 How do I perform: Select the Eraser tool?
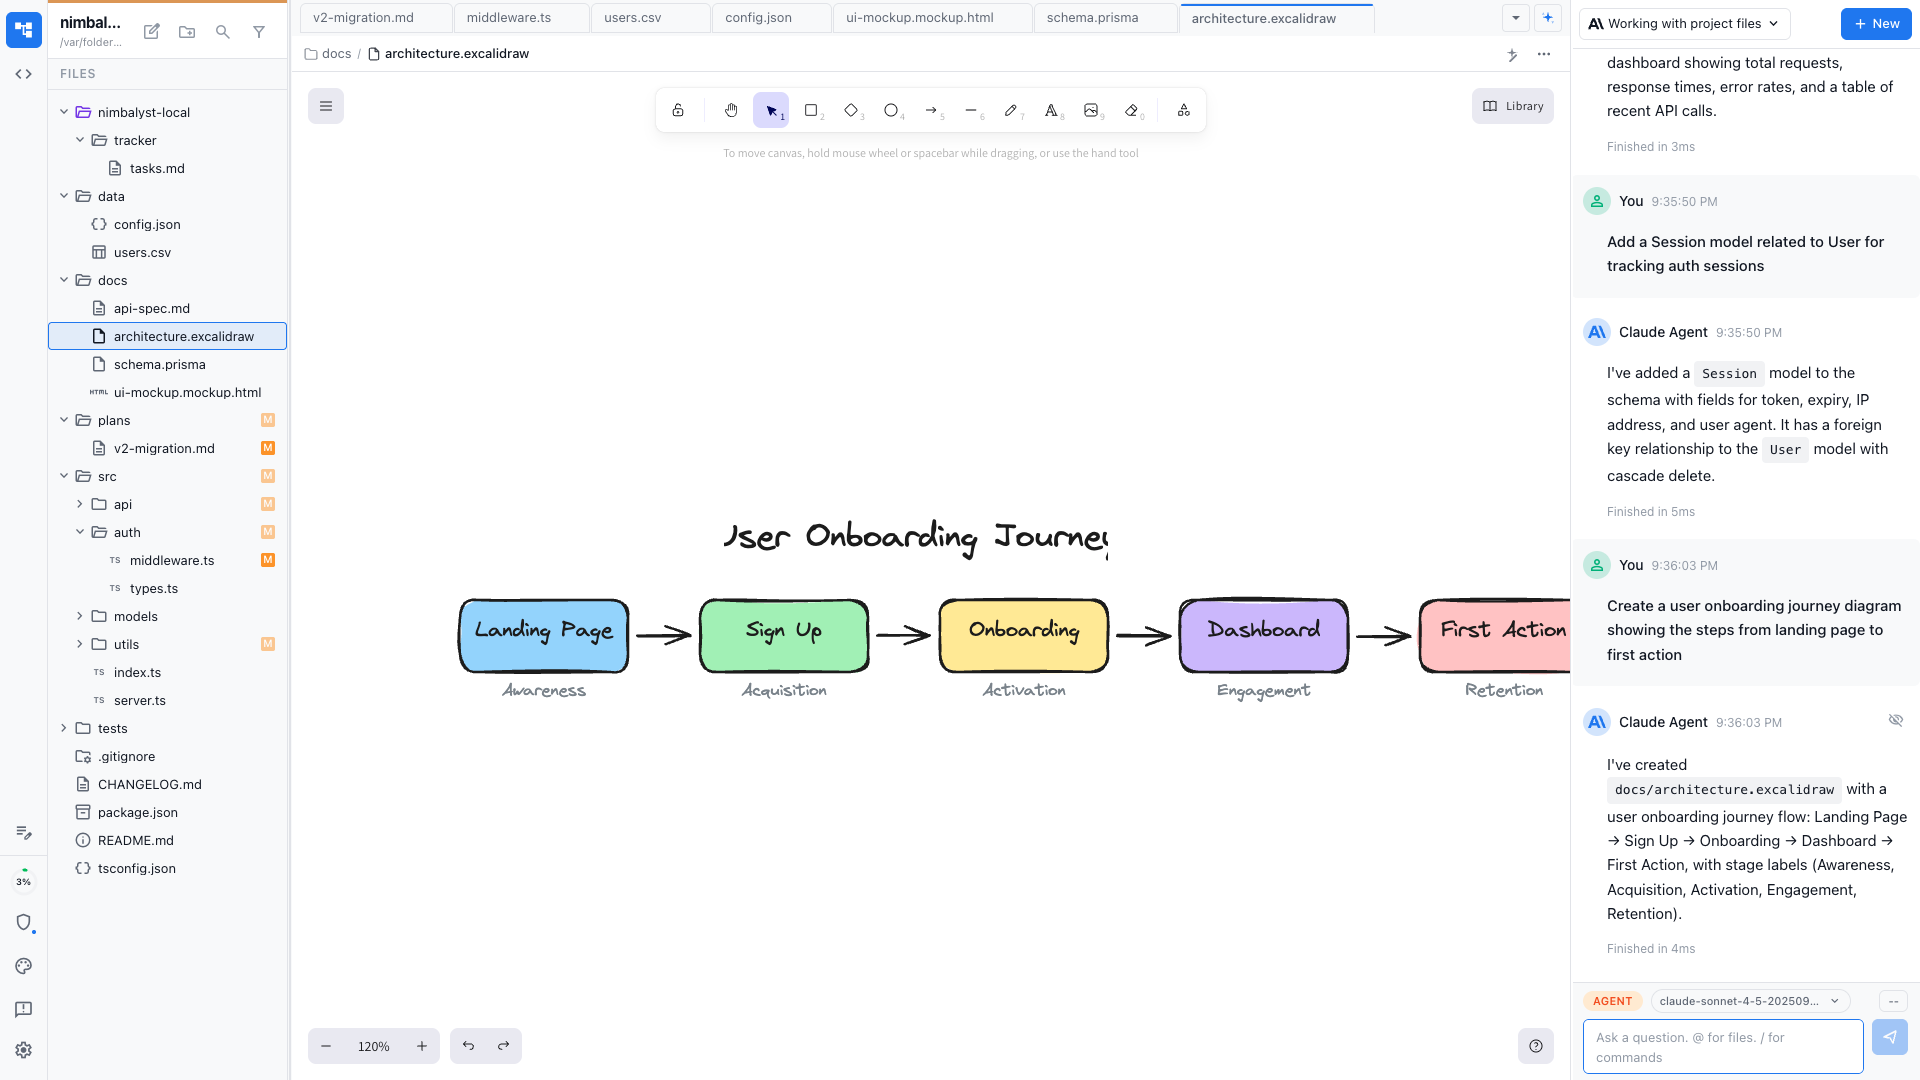[x=1131, y=110]
